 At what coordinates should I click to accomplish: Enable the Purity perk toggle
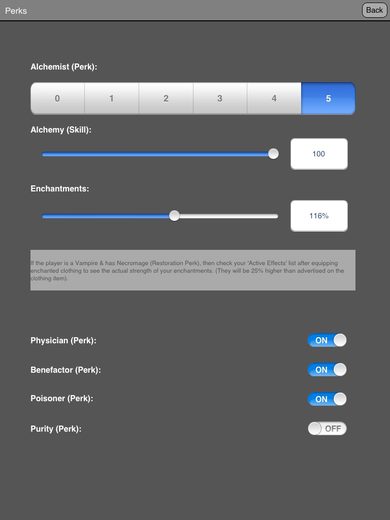click(327, 428)
